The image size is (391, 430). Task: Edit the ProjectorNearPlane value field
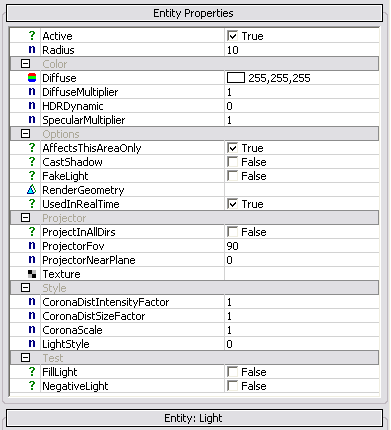[x=302, y=260]
